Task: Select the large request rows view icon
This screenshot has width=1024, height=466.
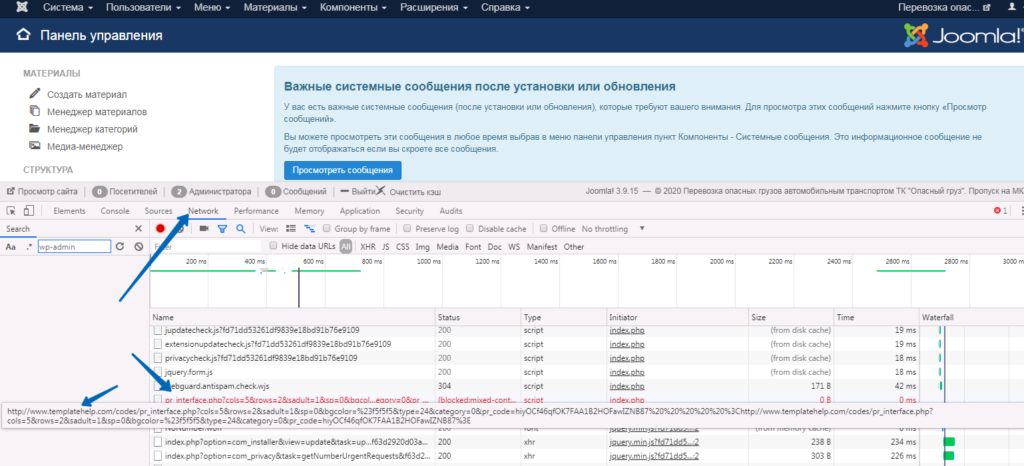Action: 291,228
